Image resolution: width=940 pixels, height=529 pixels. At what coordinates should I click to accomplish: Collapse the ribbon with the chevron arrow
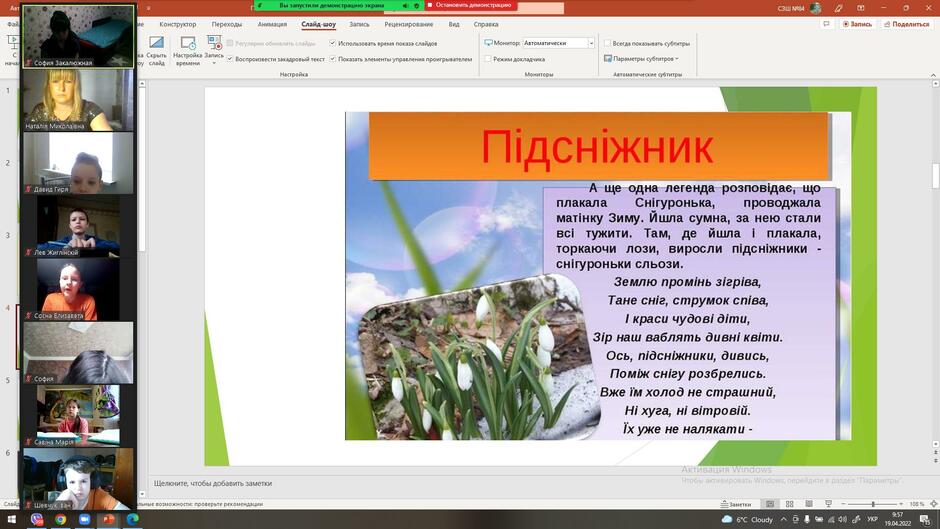click(933, 74)
